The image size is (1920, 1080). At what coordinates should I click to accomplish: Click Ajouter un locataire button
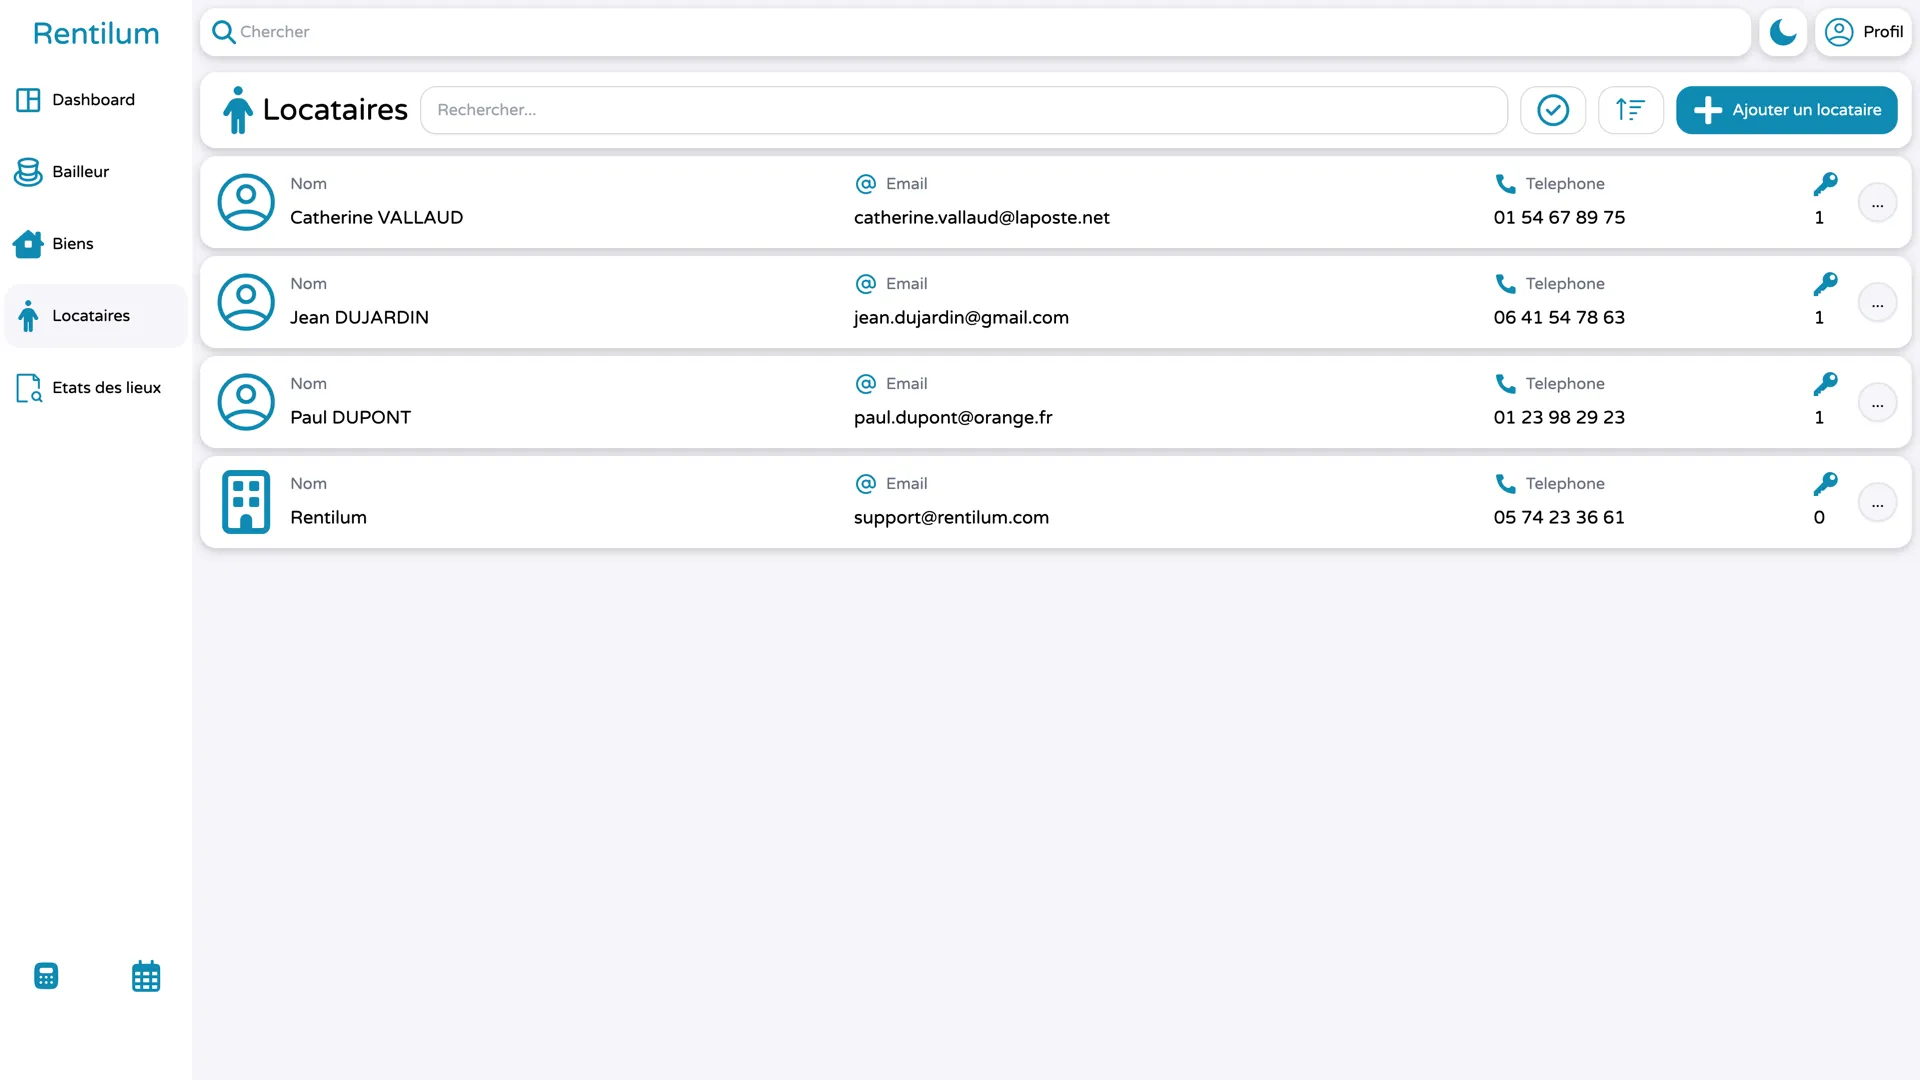(x=1787, y=110)
